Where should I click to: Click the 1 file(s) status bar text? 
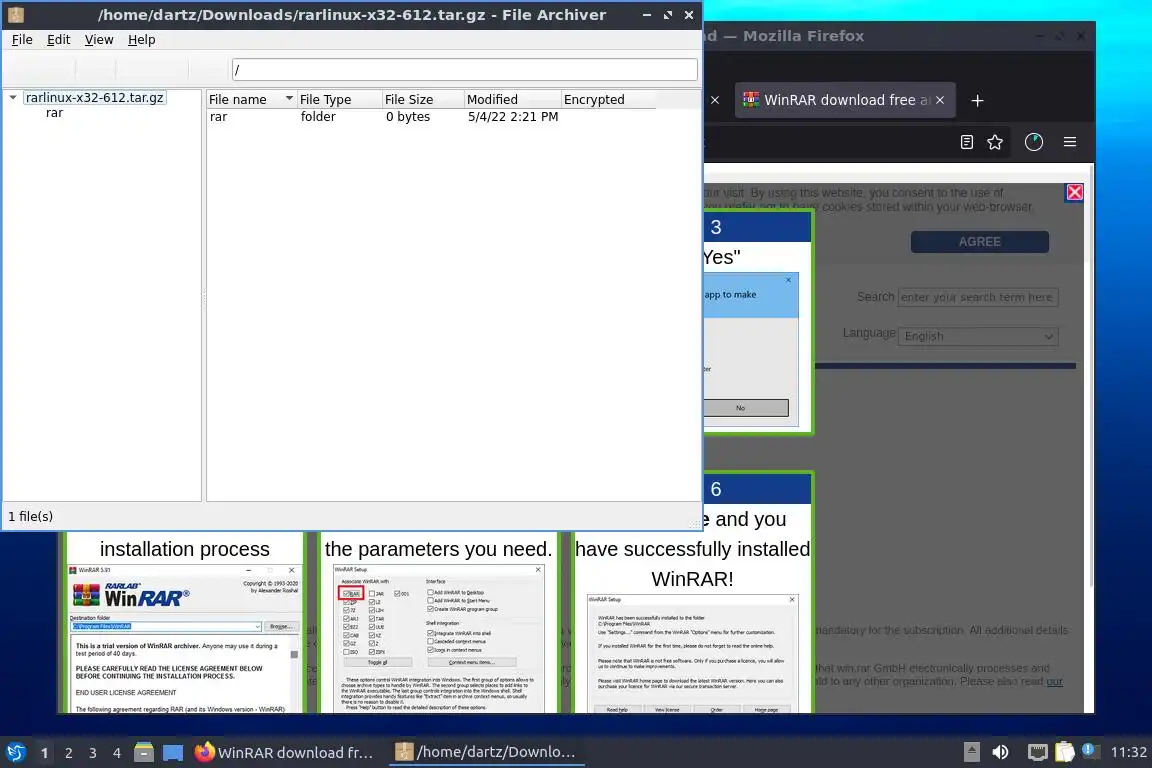click(31, 517)
